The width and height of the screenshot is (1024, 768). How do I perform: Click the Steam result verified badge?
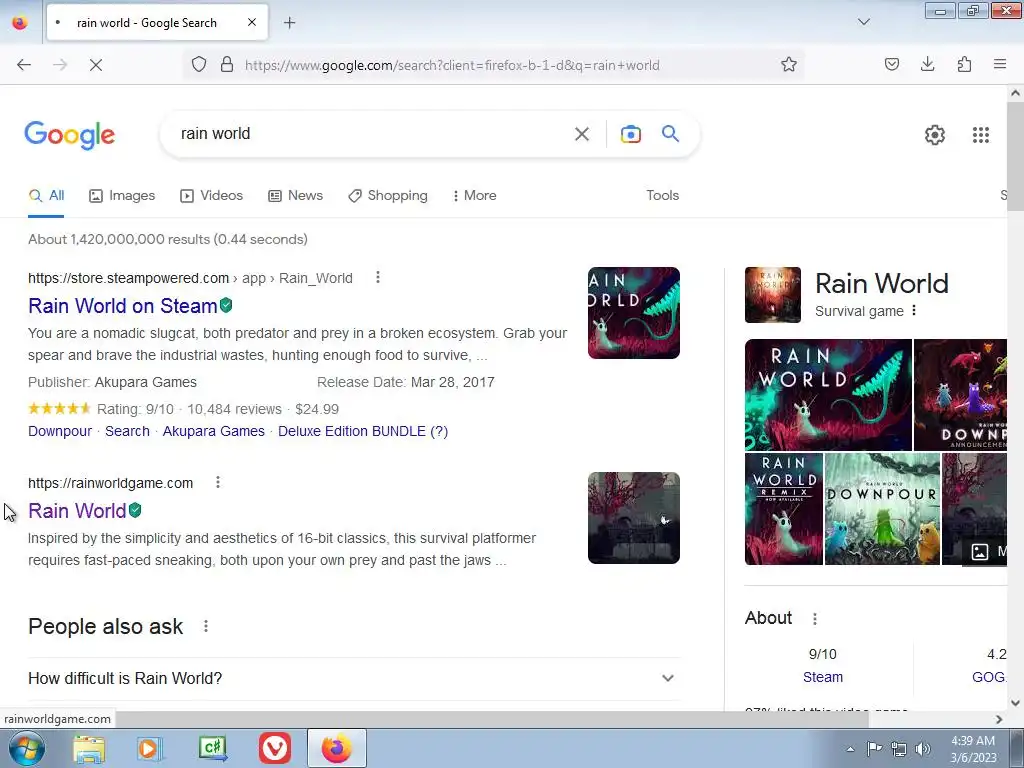tap(226, 305)
